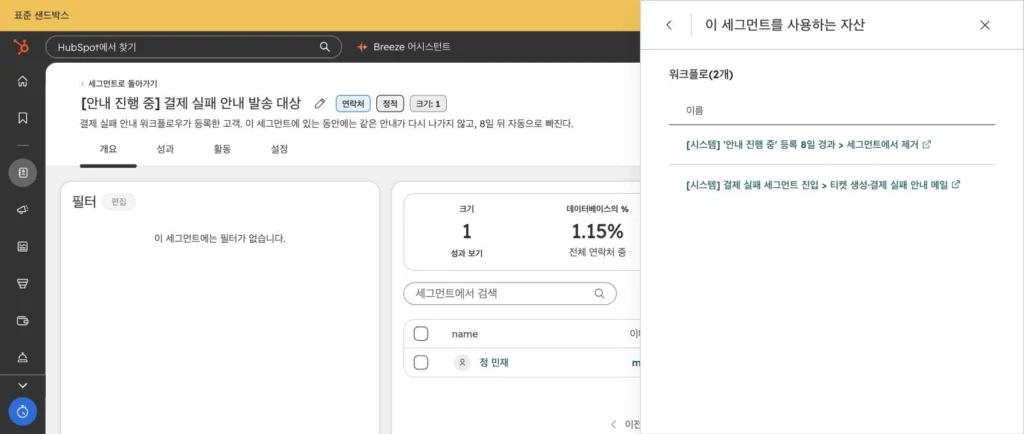
Task: Click the 워크플로(2개) heading
Action: pyautogui.click(x=701, y=75)
